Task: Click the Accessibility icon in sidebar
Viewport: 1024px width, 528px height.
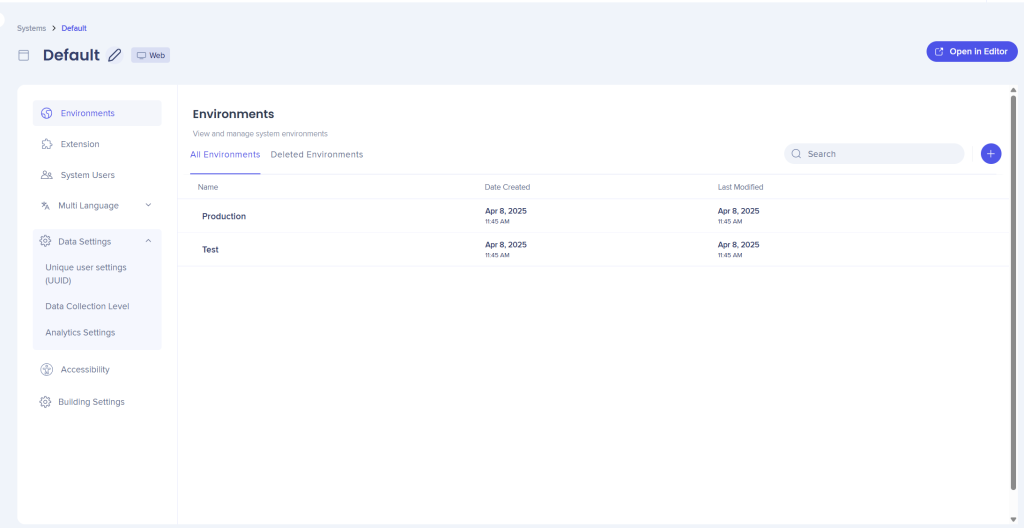Action: 46,370
